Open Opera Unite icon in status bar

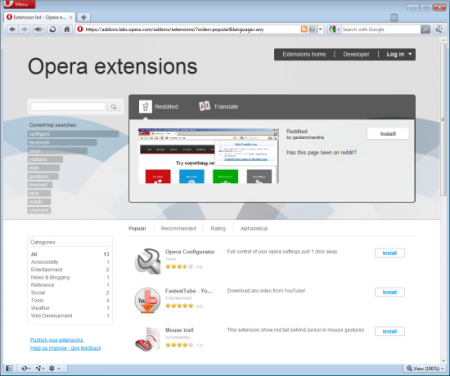tap(40, 368)
